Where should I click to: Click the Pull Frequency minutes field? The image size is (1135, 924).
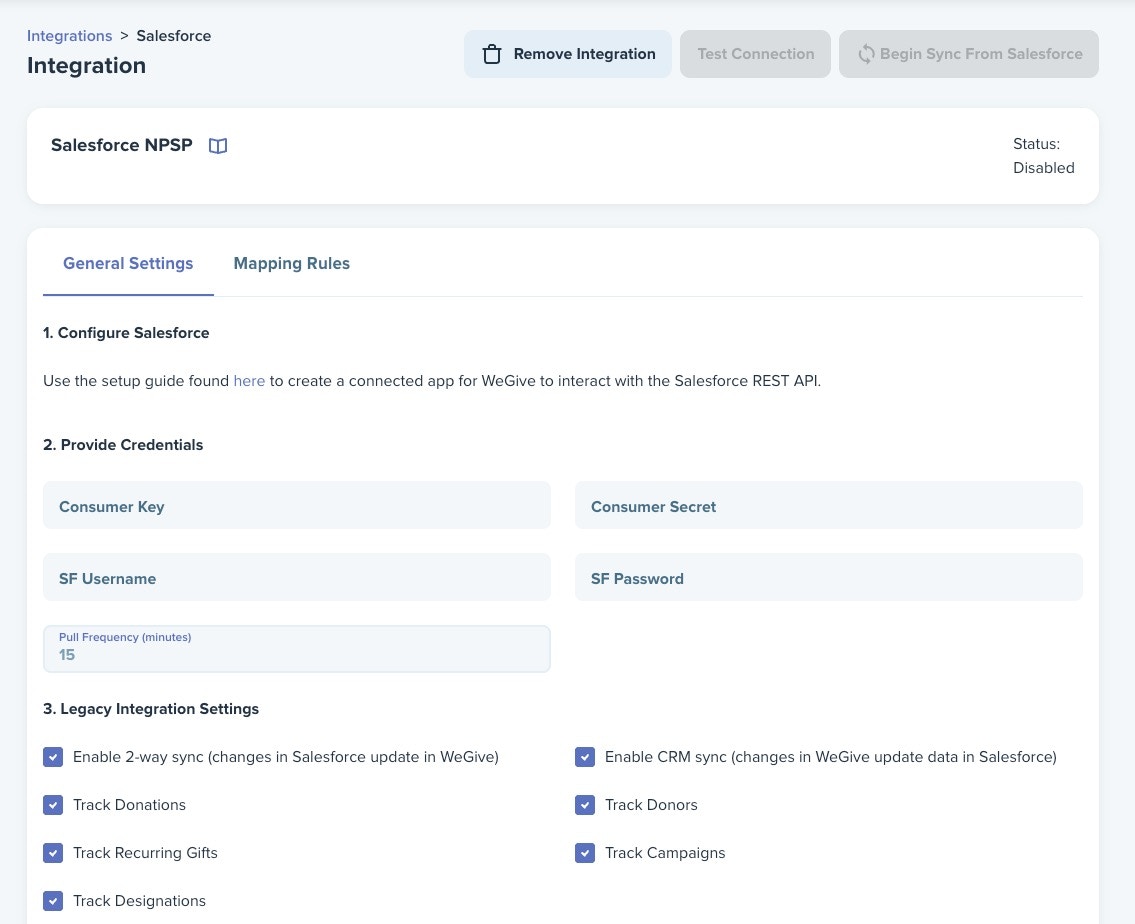(x=296, y=648)
